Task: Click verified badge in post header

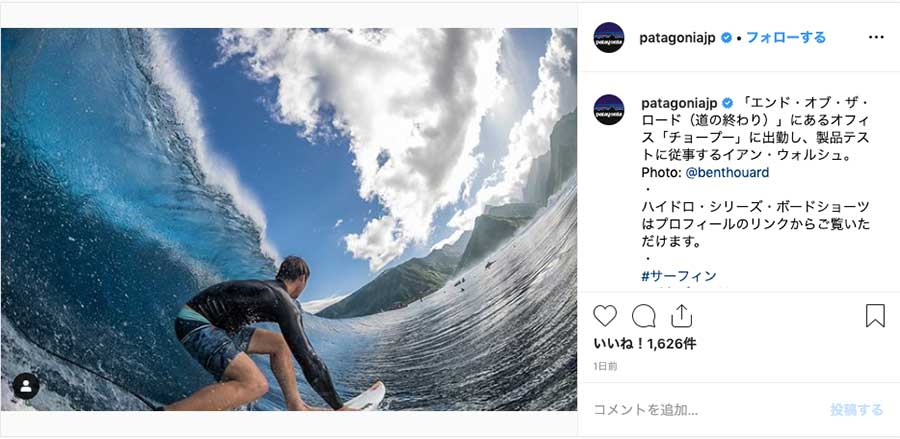Action: pos(726,38)
